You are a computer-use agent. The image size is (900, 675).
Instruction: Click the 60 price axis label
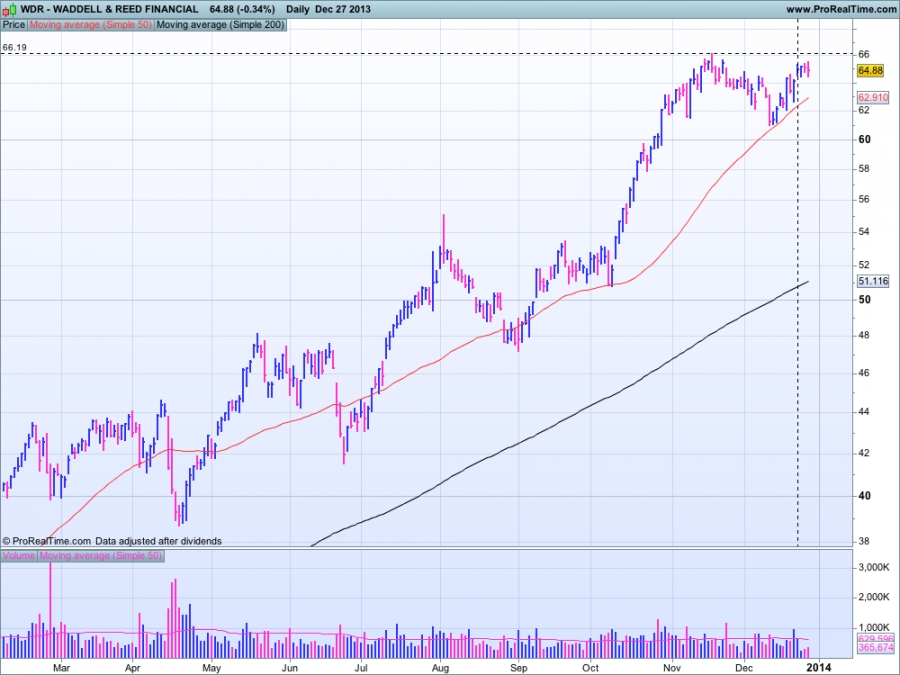(864, 139)
